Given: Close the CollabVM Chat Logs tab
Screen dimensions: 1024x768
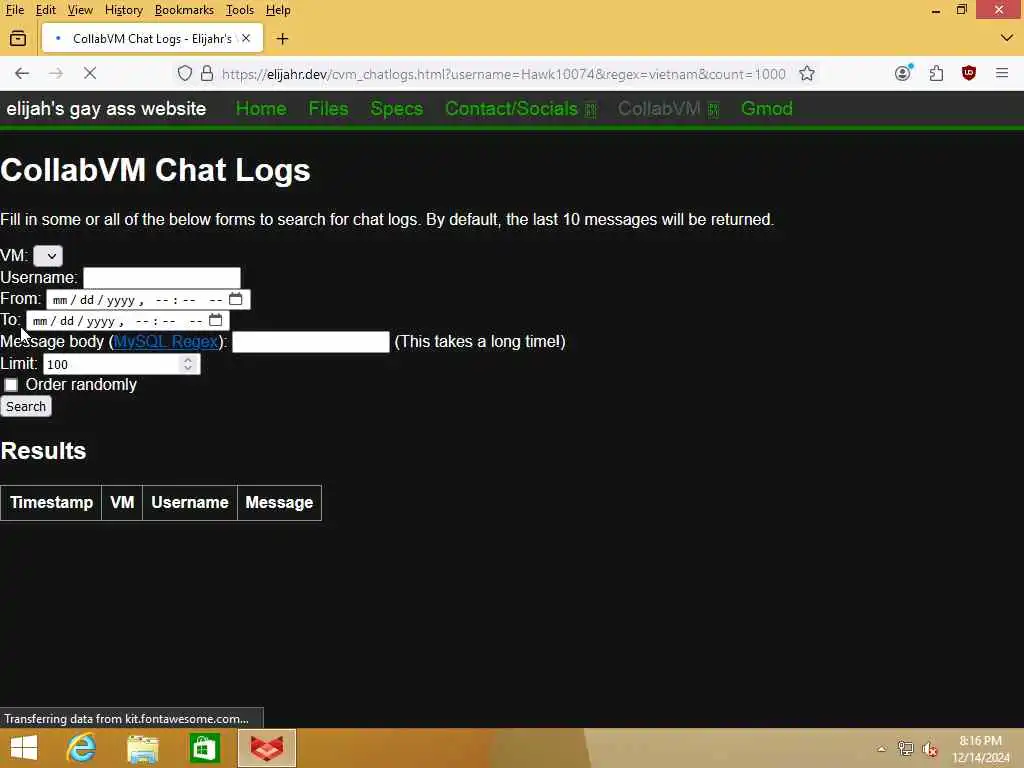Looking at the screenshot, I should (x=246, y=39).
